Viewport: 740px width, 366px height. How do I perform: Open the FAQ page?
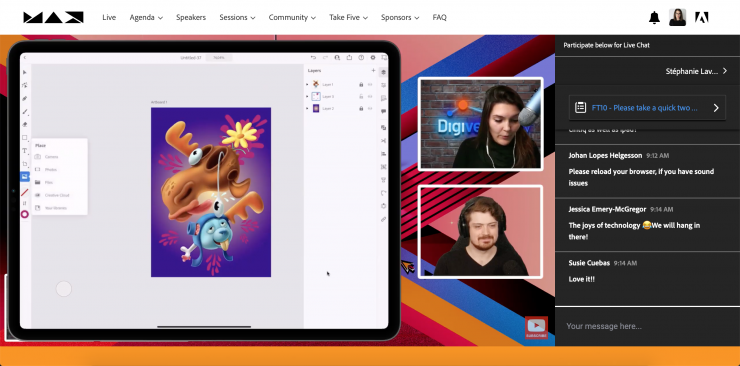[439, 17]
